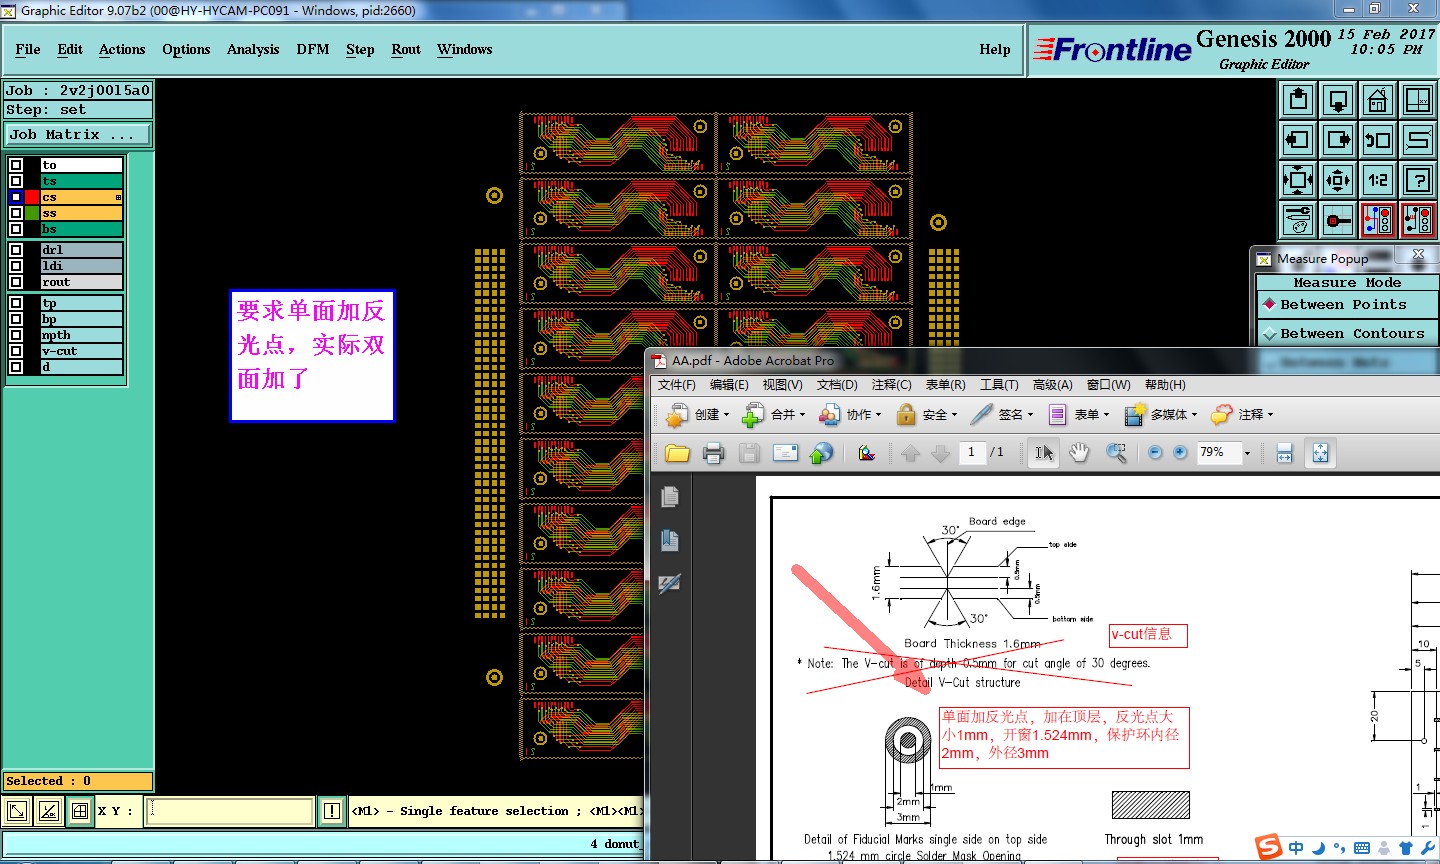
Task: Click the pan down view icon
Action: pyautogui.click(x=1338, y=100)
